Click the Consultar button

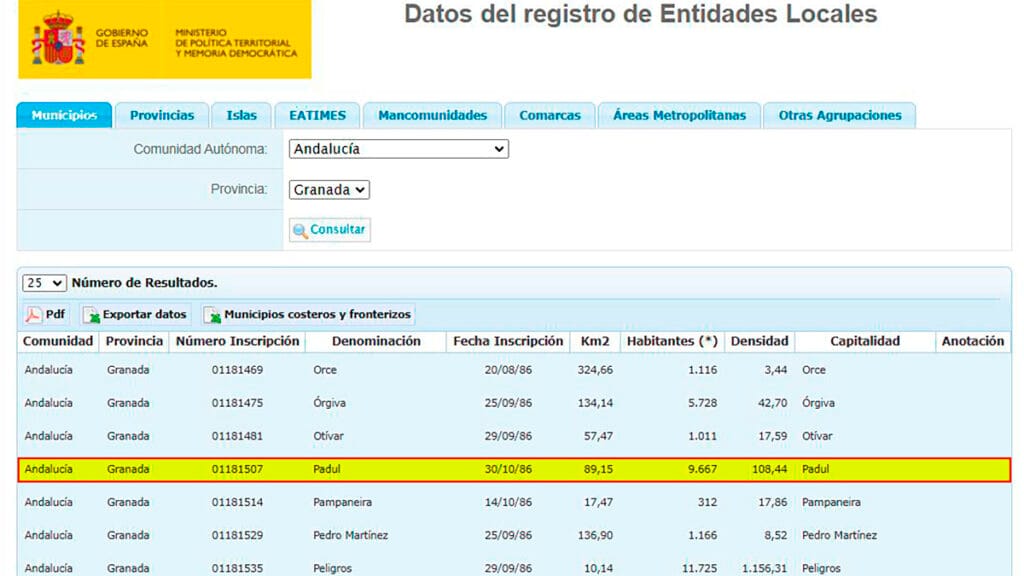[x=330, y=229]
